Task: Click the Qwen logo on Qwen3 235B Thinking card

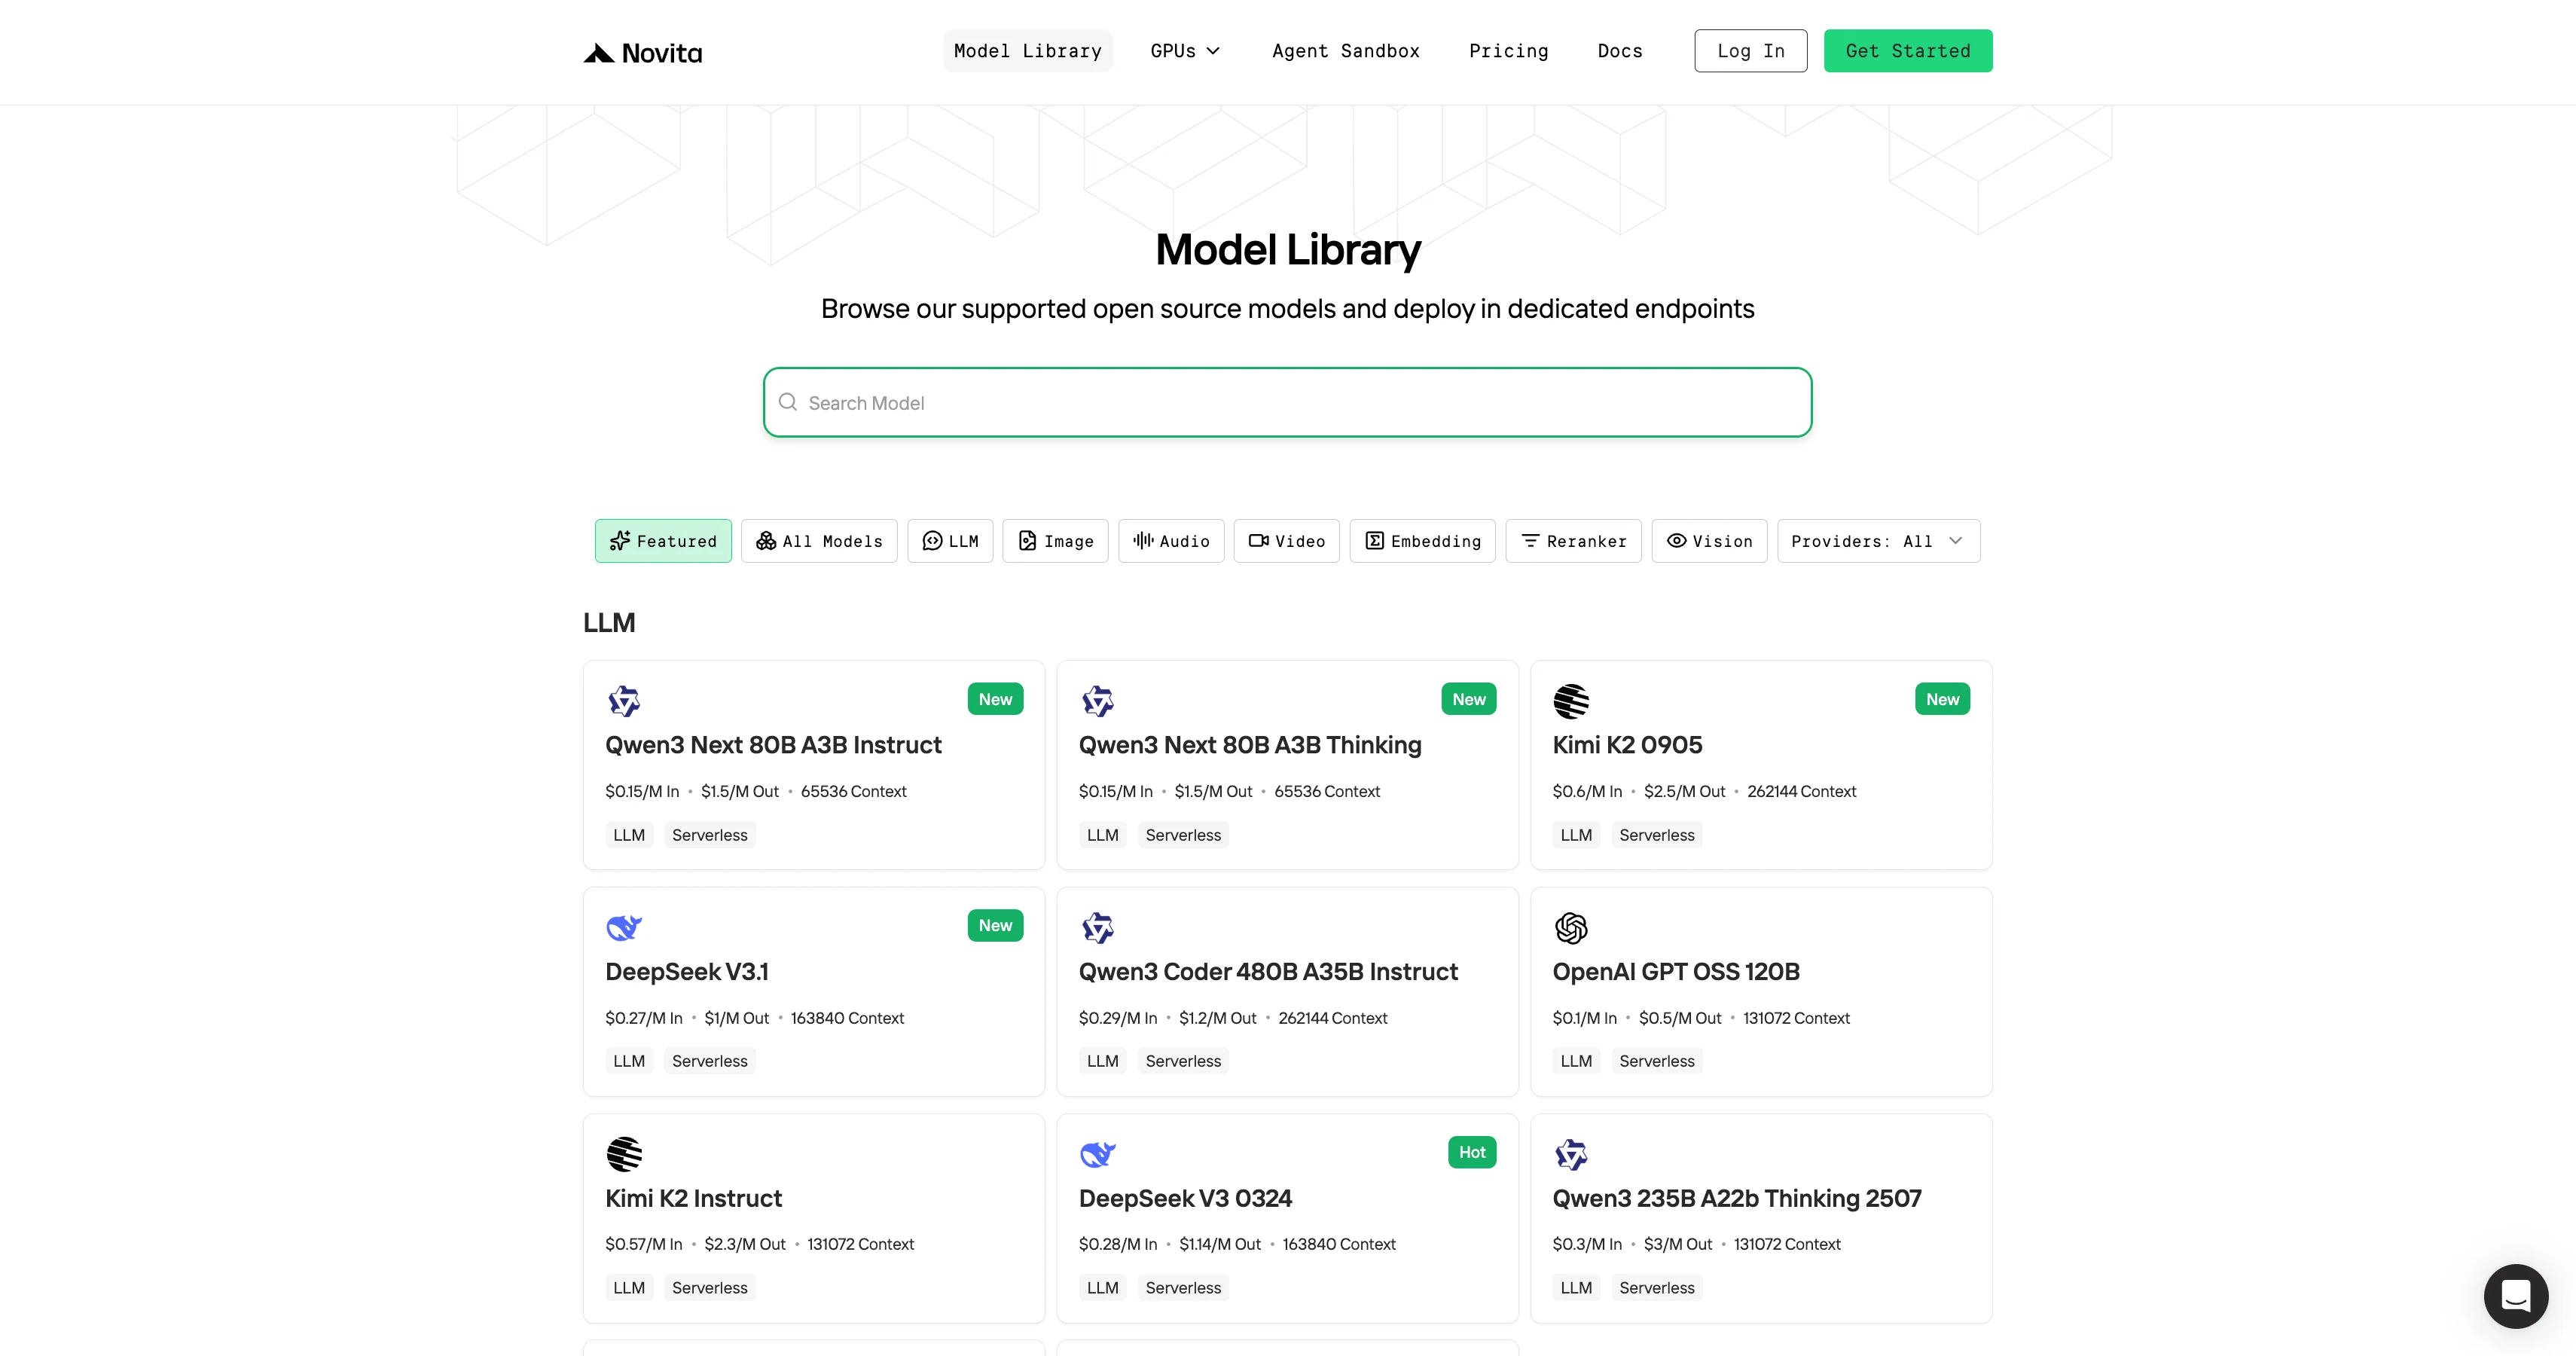Action: click(1571, 1154)
